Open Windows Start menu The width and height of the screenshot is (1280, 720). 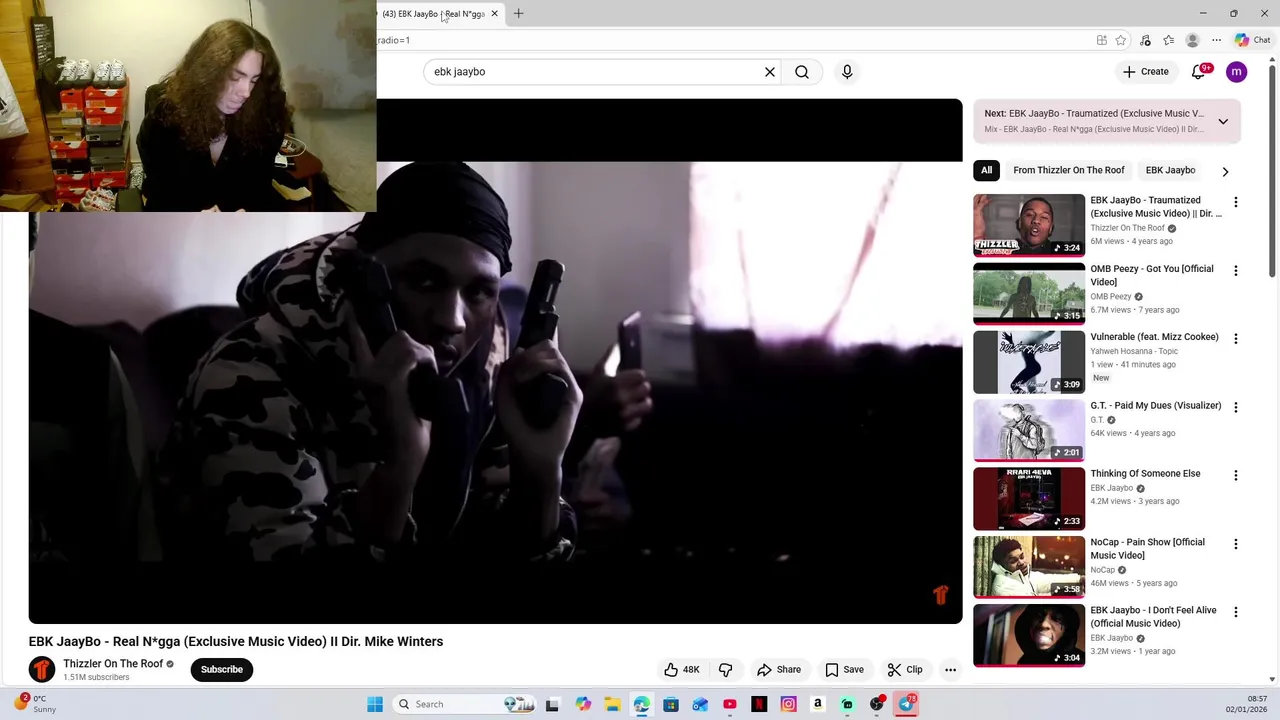tap(375, 704)
